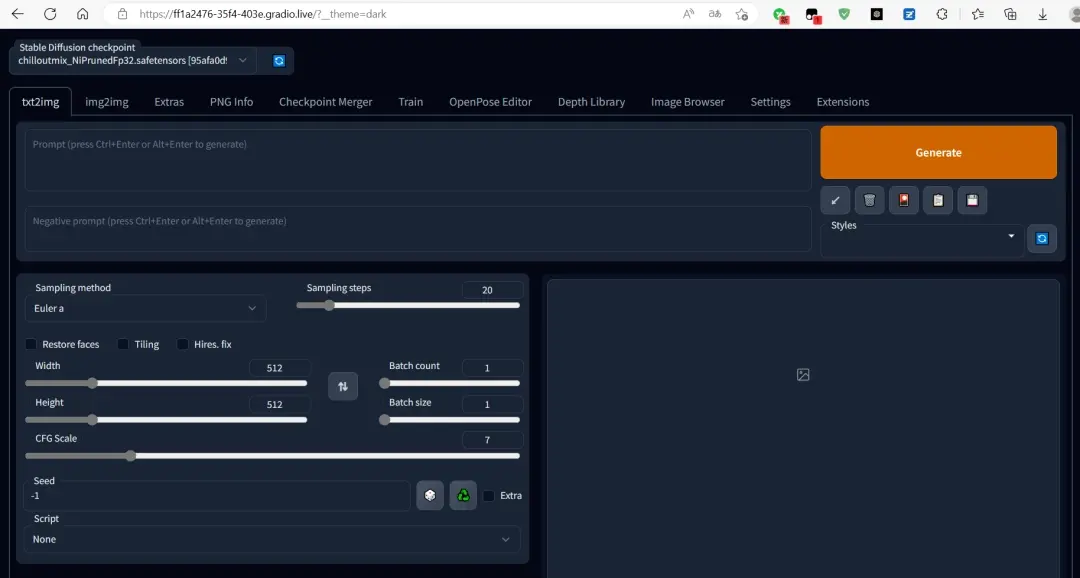Click the arrow icon to read last generation parameters
Viewport: 1080px width, 578px height.
pyautogui.click(x=835, y=200)
